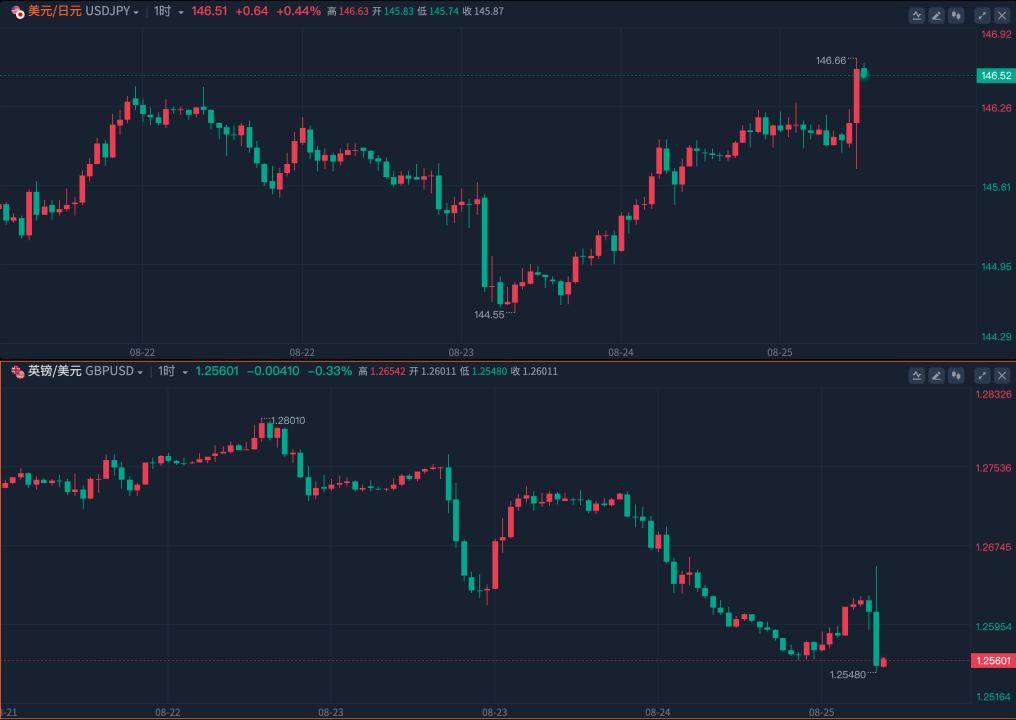Click current price label 146.52 on axis
The height and width of the screenshot is (720, 1016).
[995, 76]
